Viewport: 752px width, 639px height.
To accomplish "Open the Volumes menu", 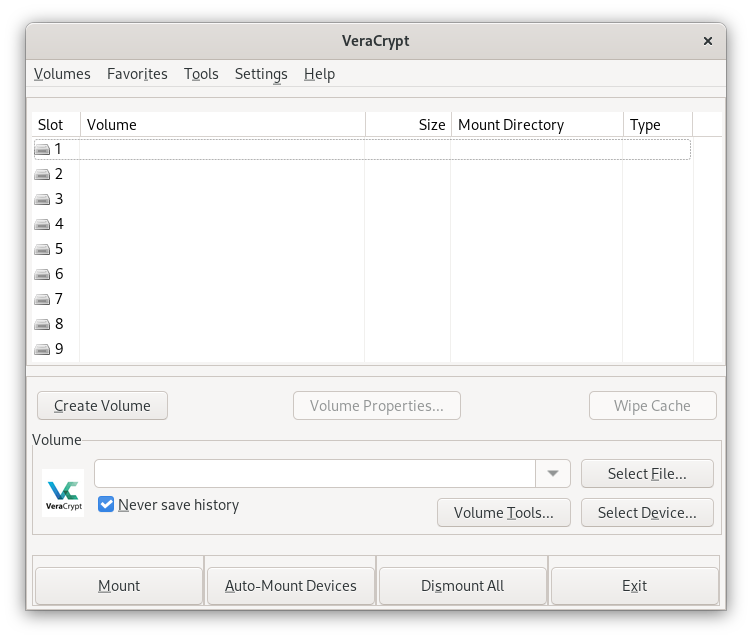I will 62,74.
